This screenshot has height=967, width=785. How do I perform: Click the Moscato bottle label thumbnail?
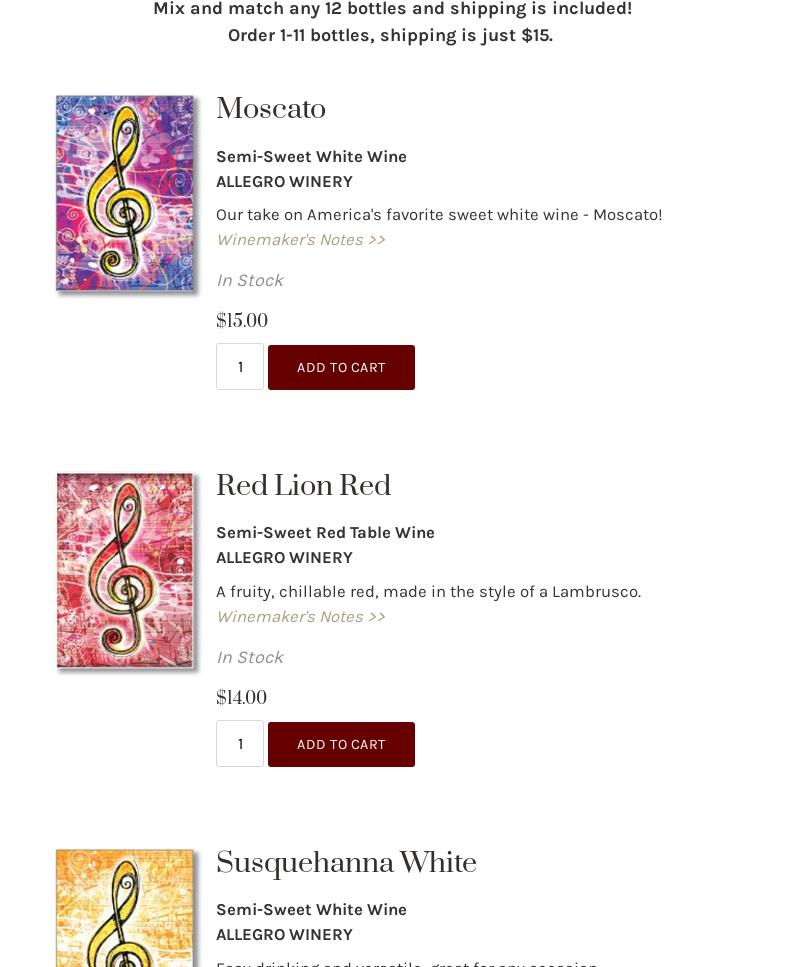124,193
